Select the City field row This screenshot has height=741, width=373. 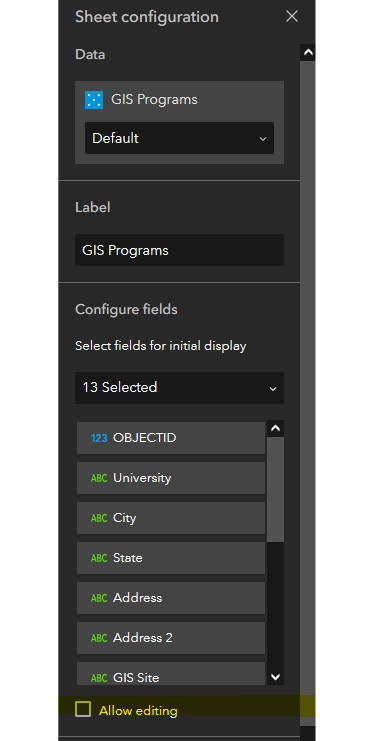tap(171, 518)
